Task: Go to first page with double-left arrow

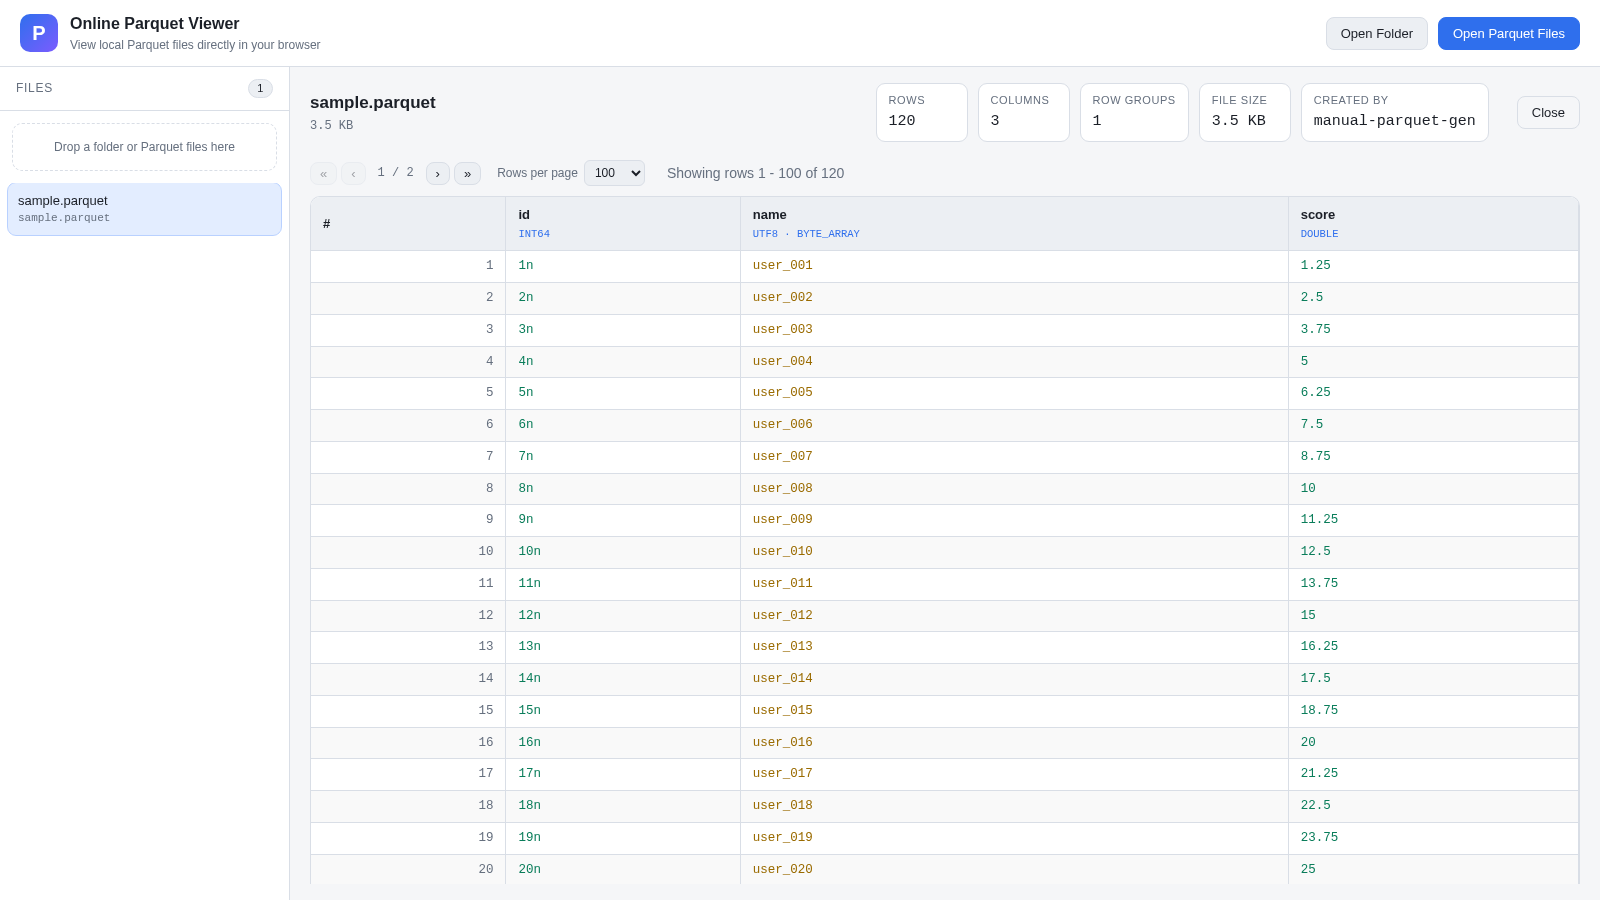Action: 323,173
